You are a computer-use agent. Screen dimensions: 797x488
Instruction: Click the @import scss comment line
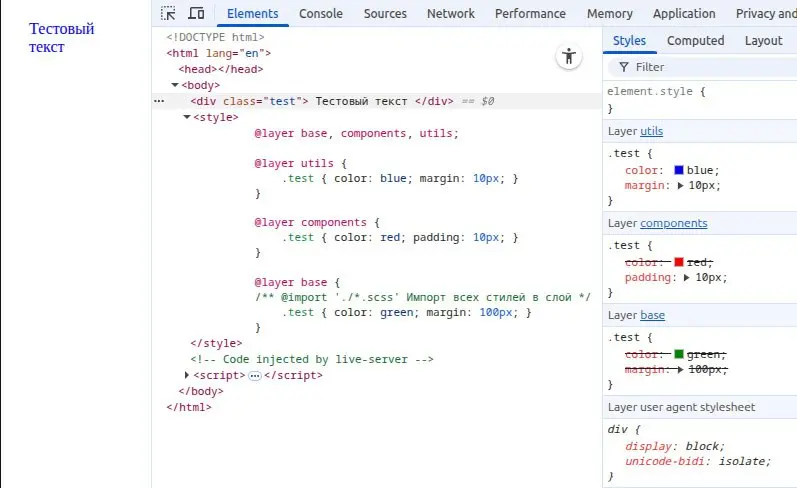[x=422, y=297]
